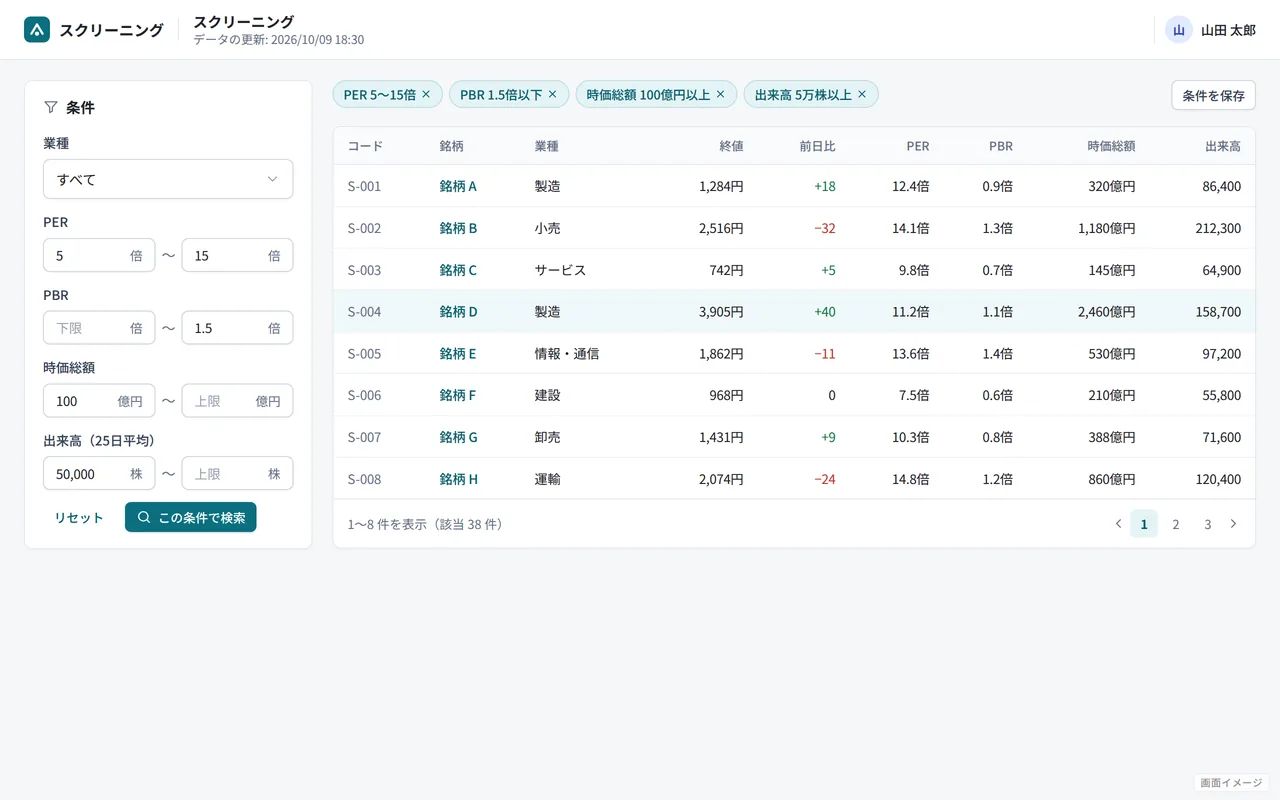1280x800 pixels.
Task: Open stock link 銘柄 D
Action: click(458, 312)
